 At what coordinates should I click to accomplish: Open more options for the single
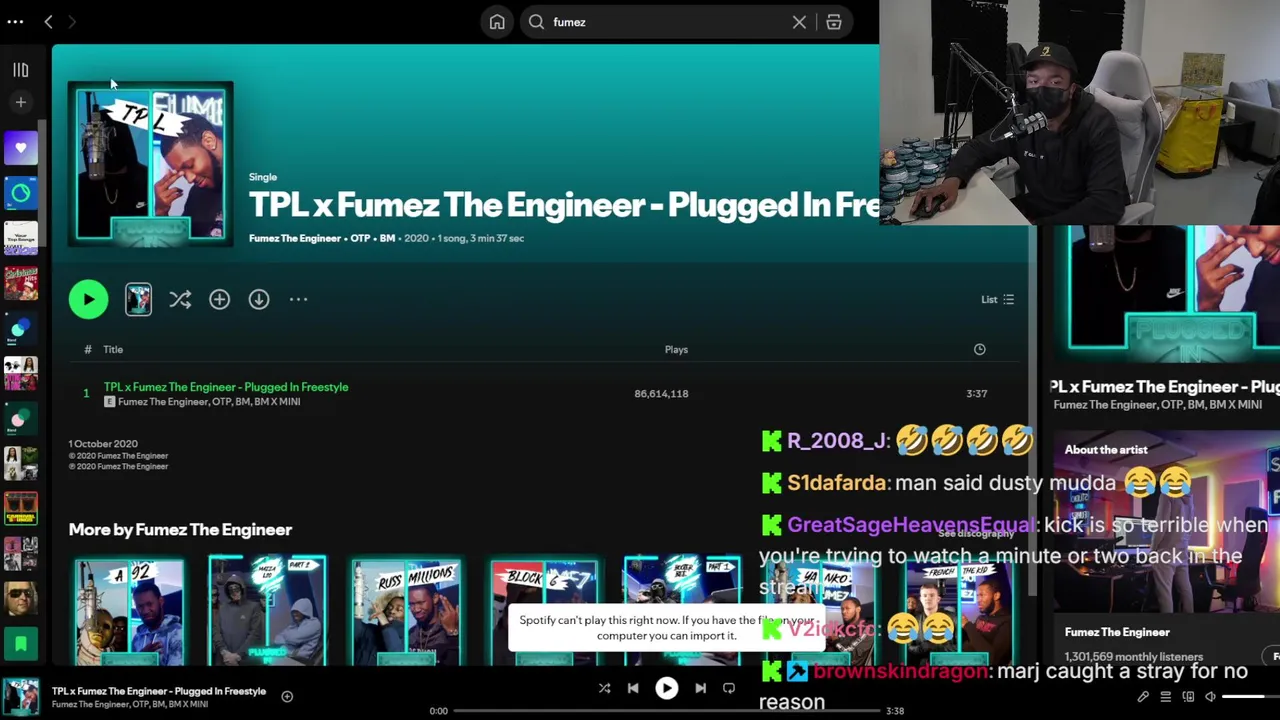point(298,299)
